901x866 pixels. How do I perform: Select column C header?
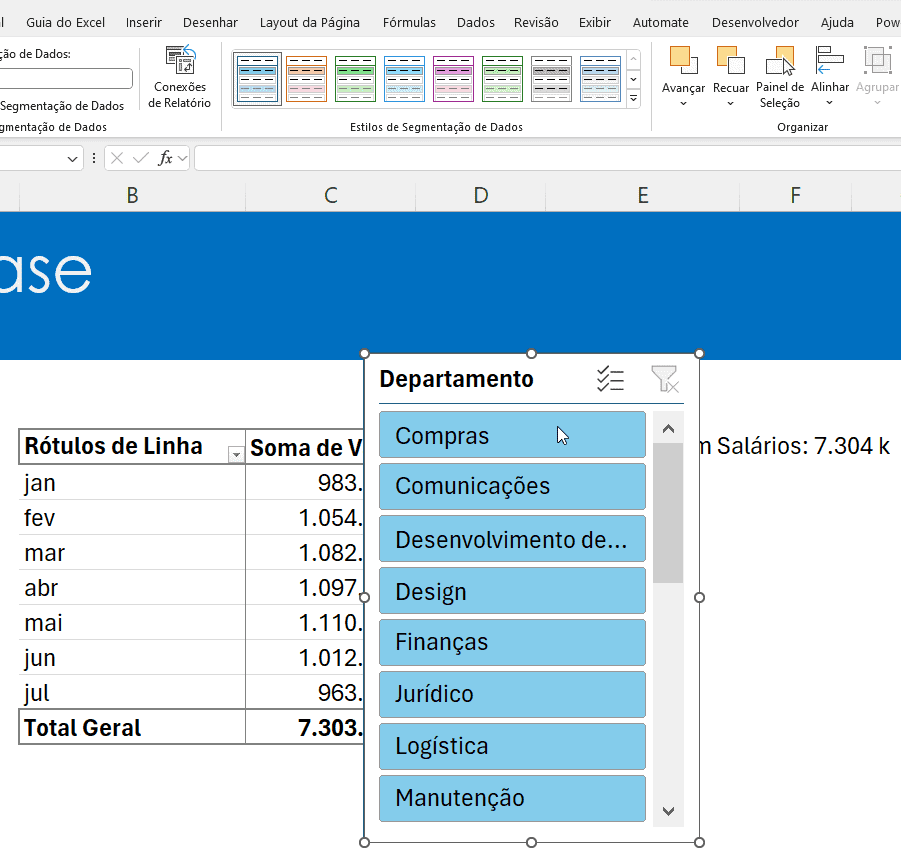coord(330,196)
